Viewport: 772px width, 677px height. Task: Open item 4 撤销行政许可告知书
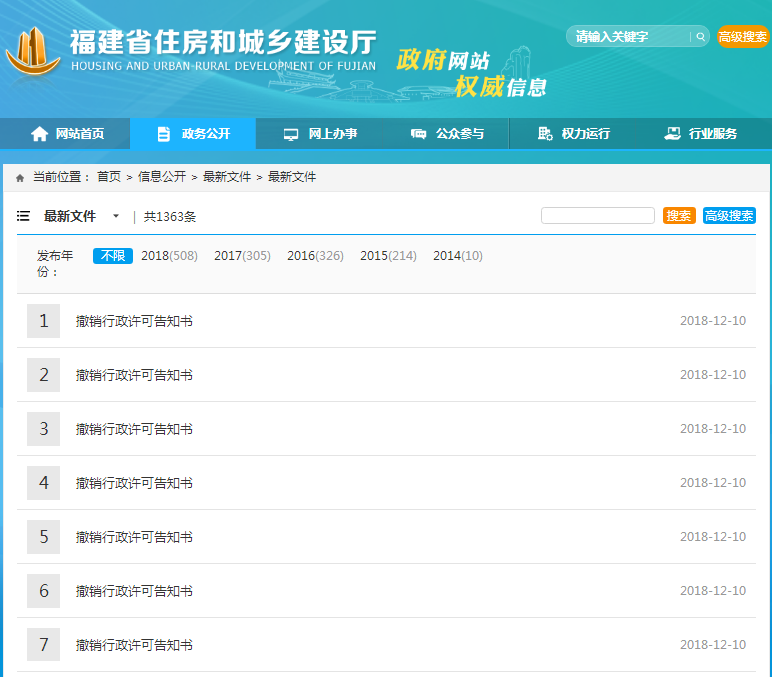(x=134, y=484)
